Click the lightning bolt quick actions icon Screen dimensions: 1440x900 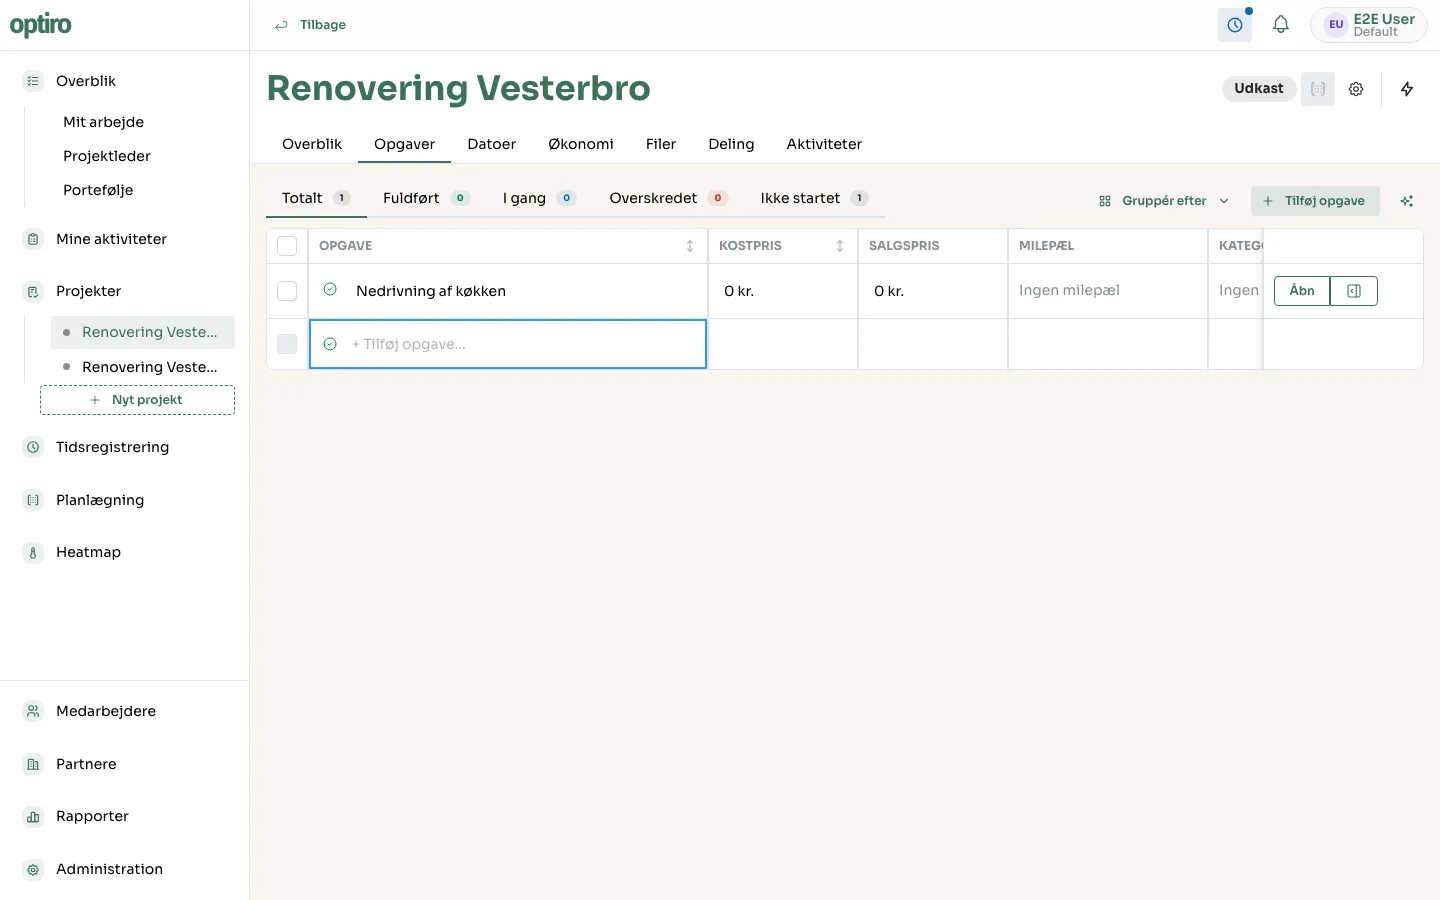tap(1407, 89)
